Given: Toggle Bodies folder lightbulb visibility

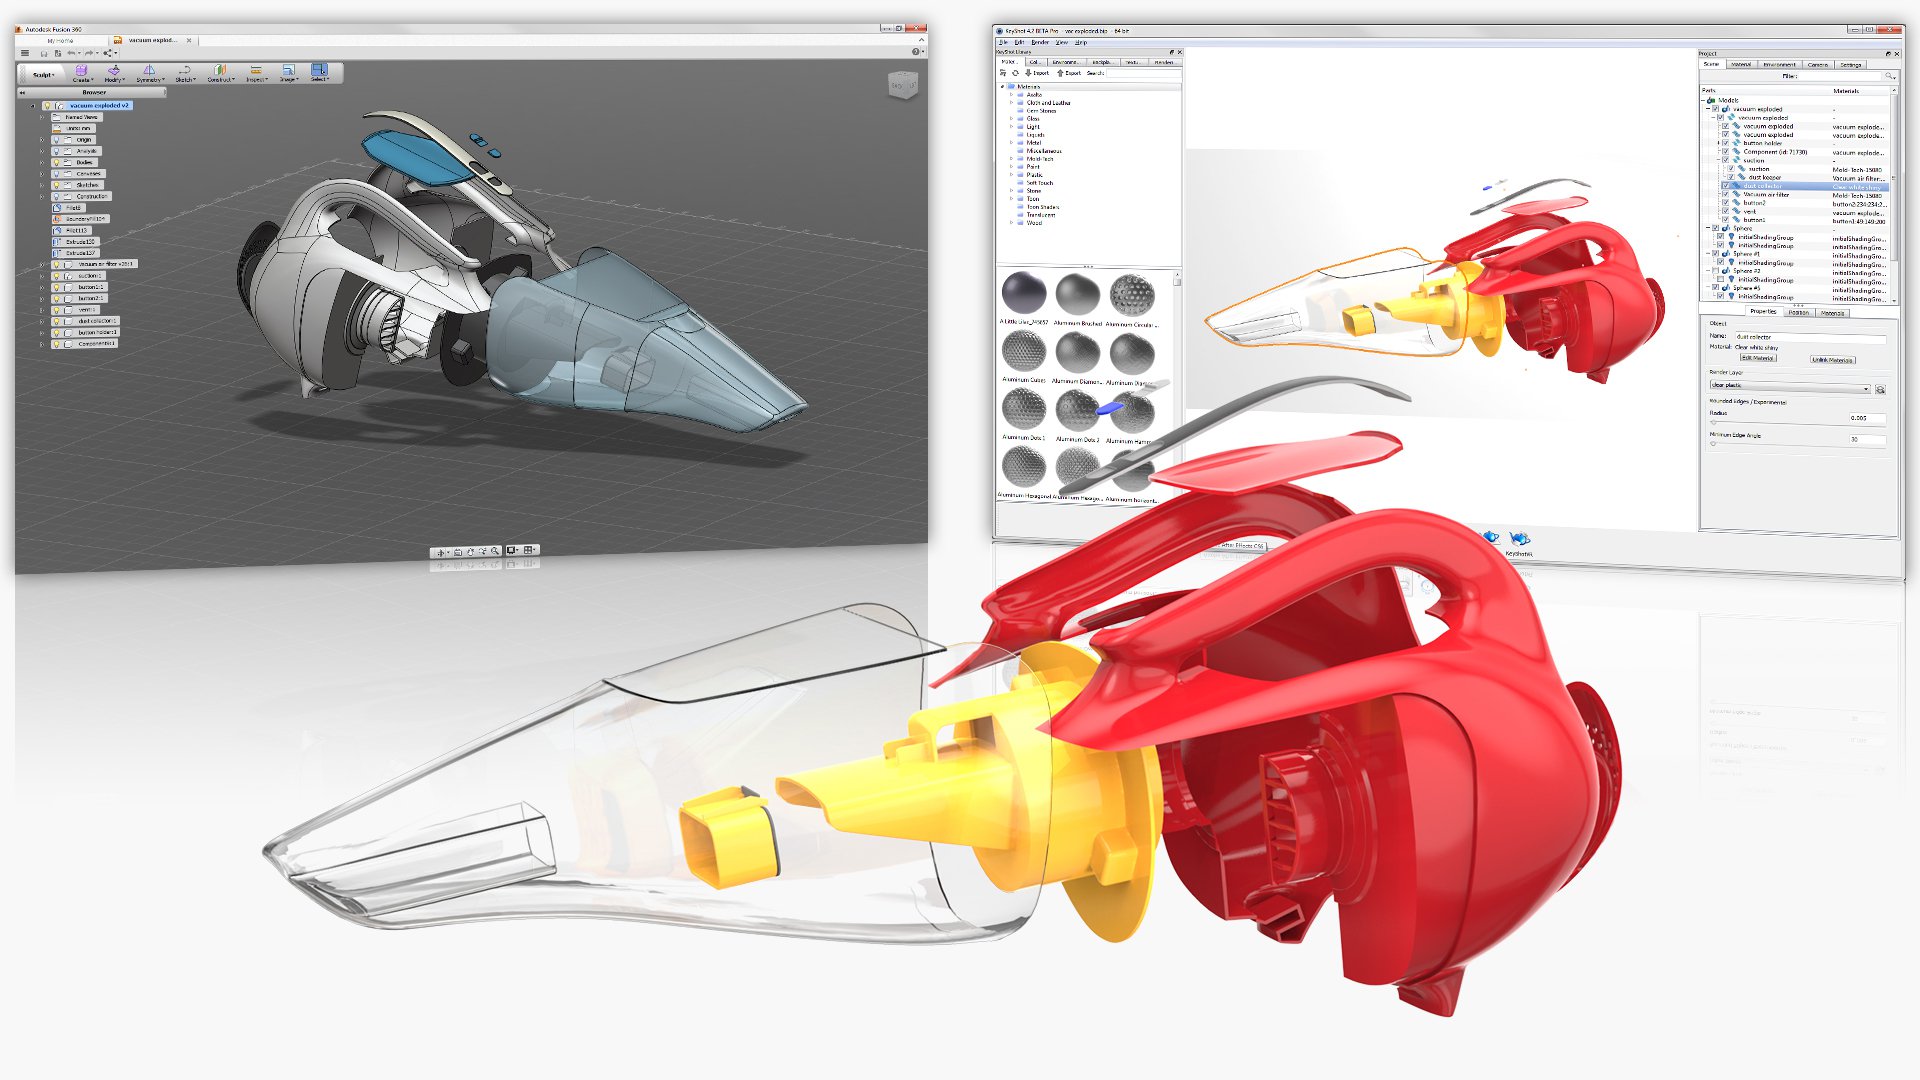Looking at the screenshot, I should click(56, 162).
